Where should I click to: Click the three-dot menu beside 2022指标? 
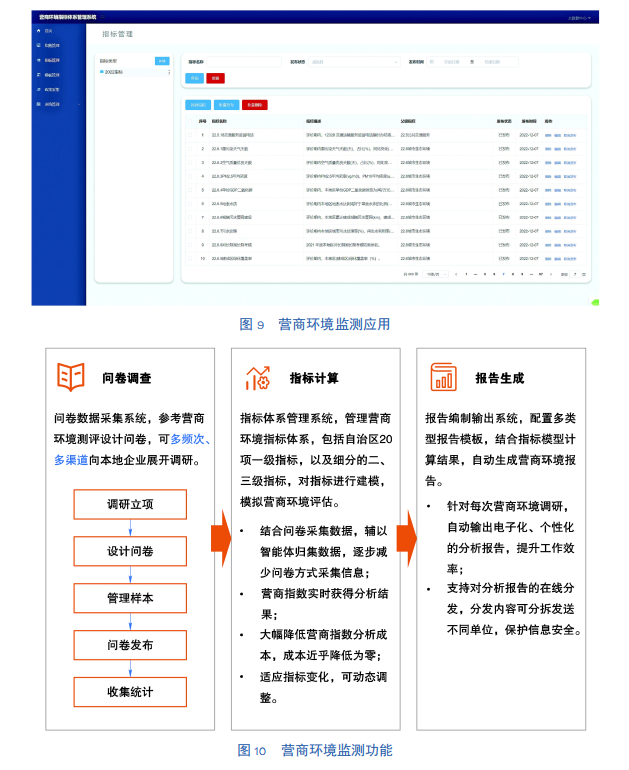click(x=168, y=72)
